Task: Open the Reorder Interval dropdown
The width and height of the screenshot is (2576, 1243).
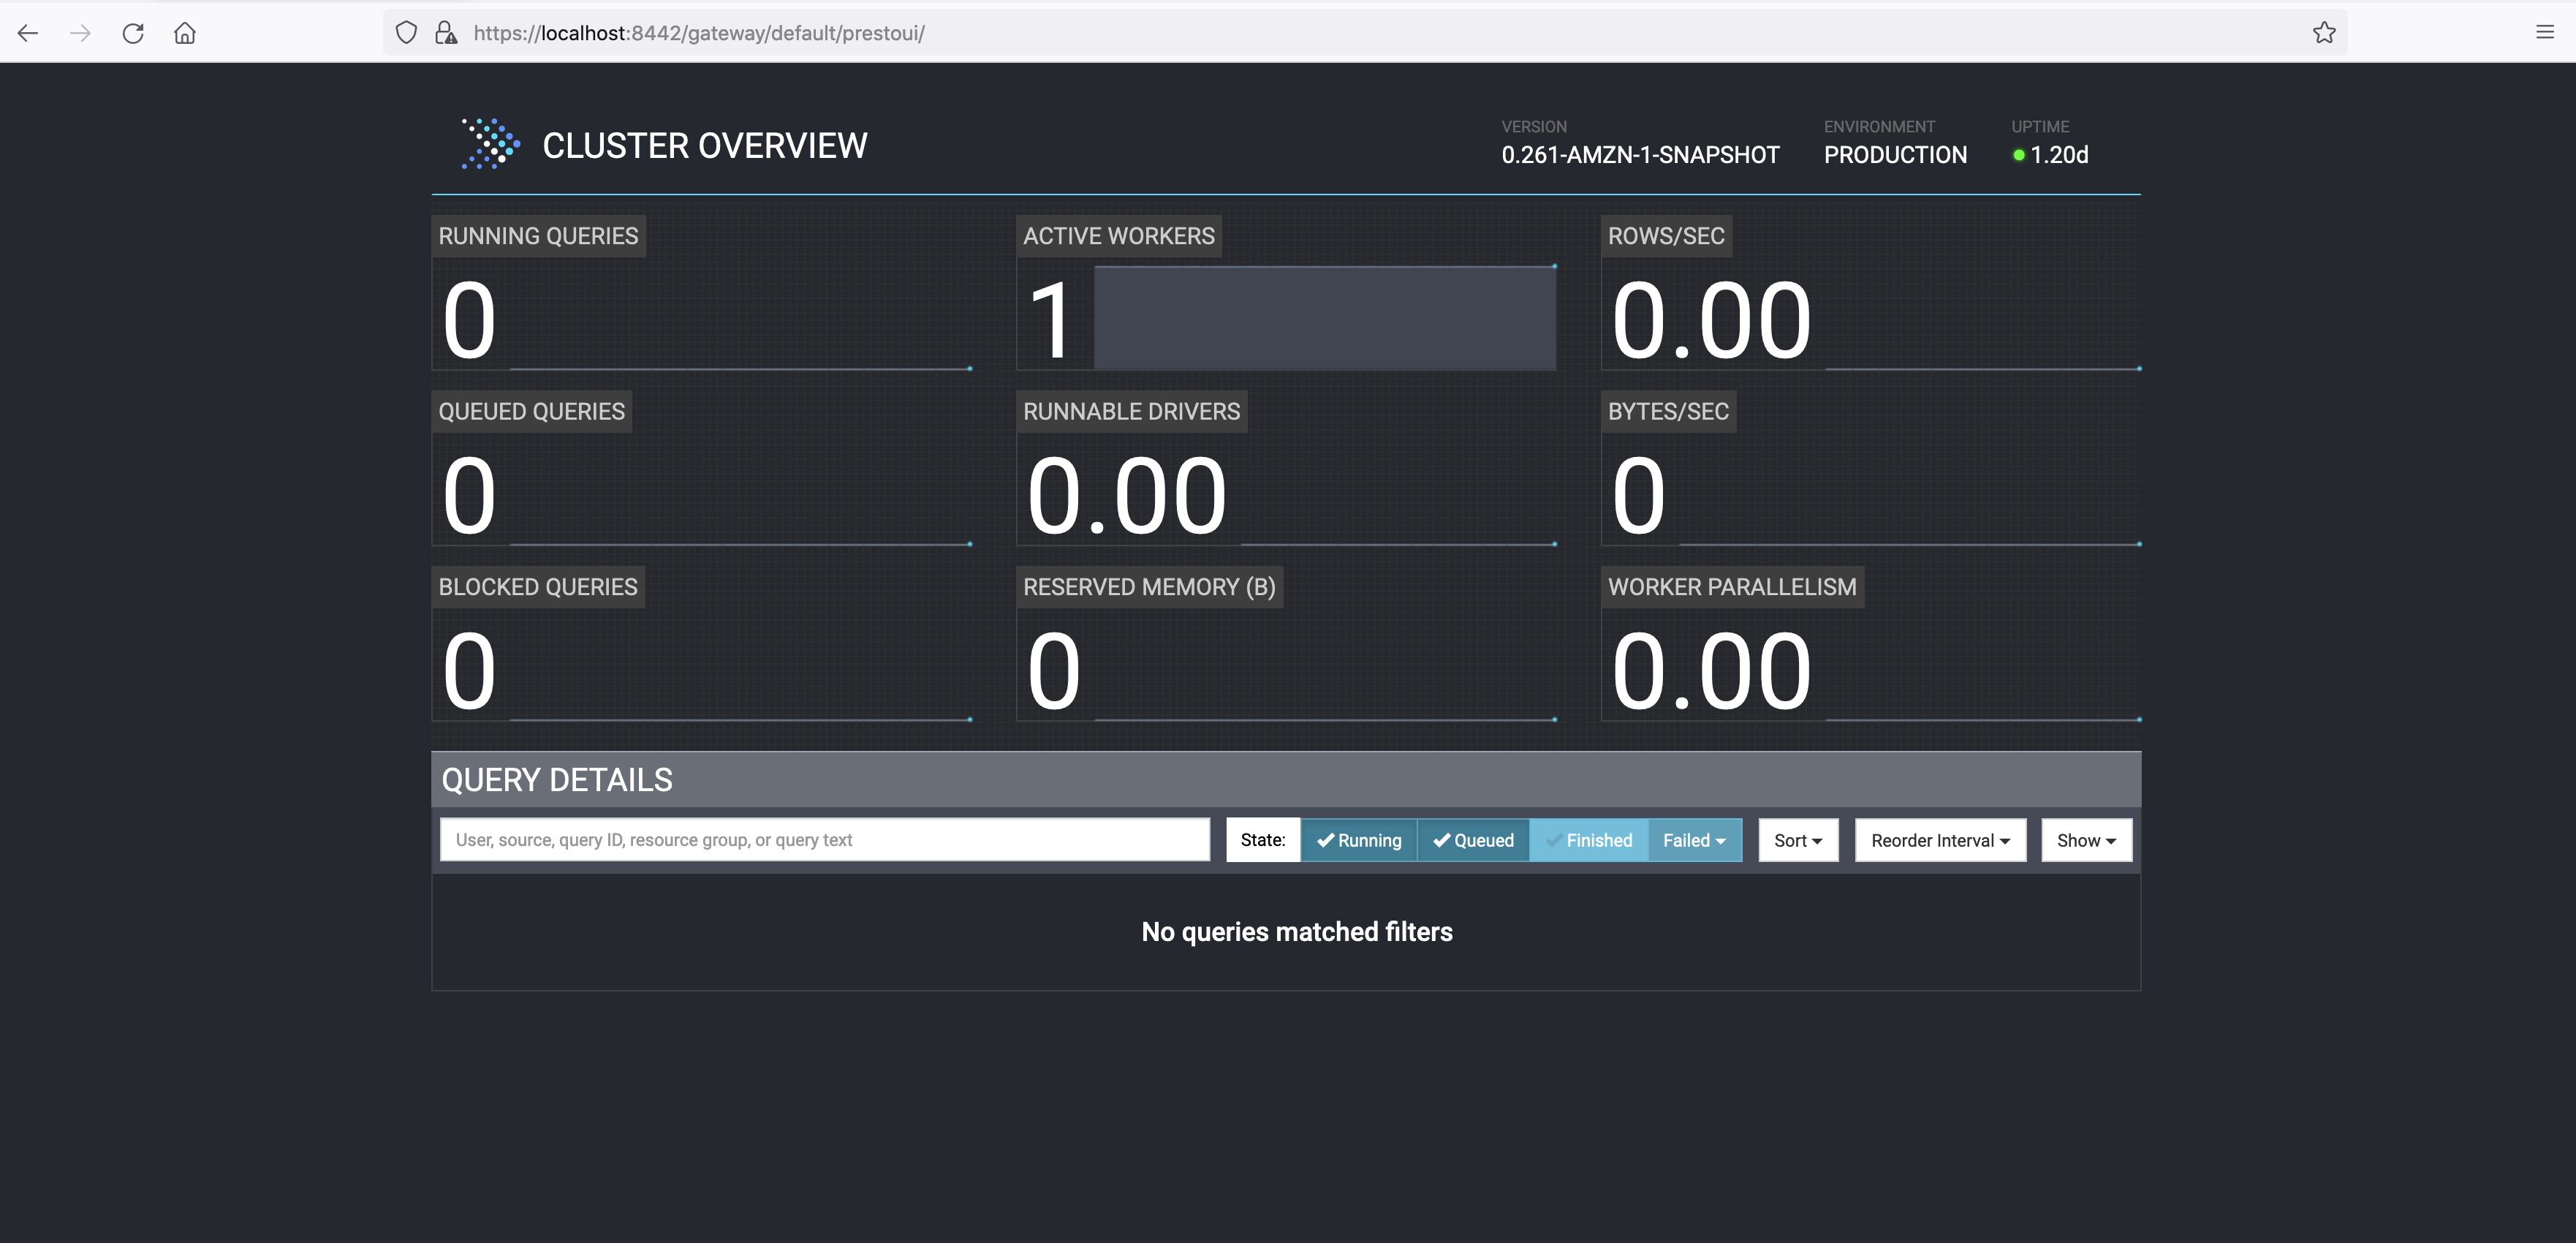Action: [1939, 840]
